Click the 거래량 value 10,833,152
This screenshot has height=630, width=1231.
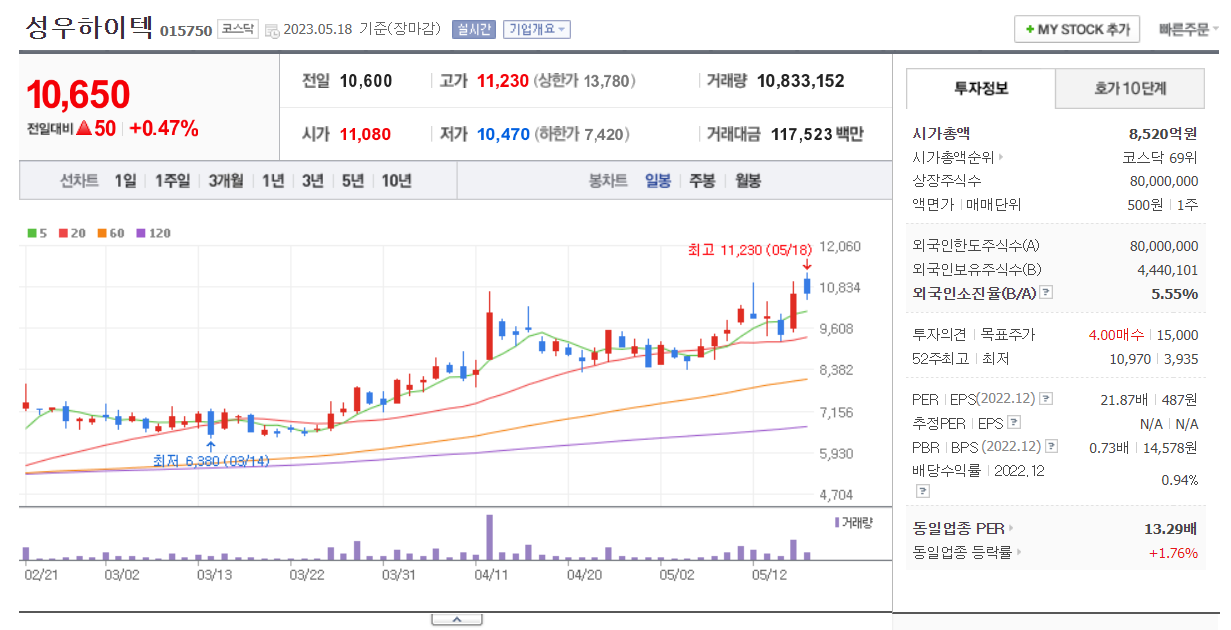tap(801, 81)
